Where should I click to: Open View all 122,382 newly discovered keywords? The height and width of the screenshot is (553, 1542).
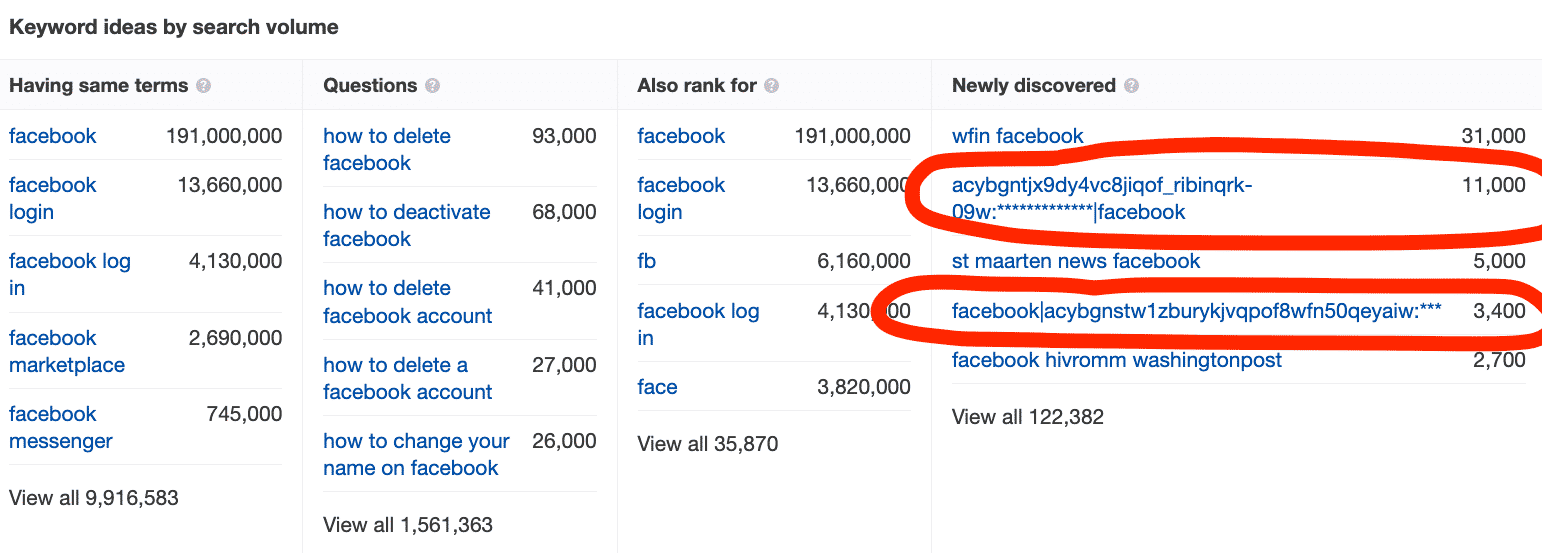(1028, 417)
